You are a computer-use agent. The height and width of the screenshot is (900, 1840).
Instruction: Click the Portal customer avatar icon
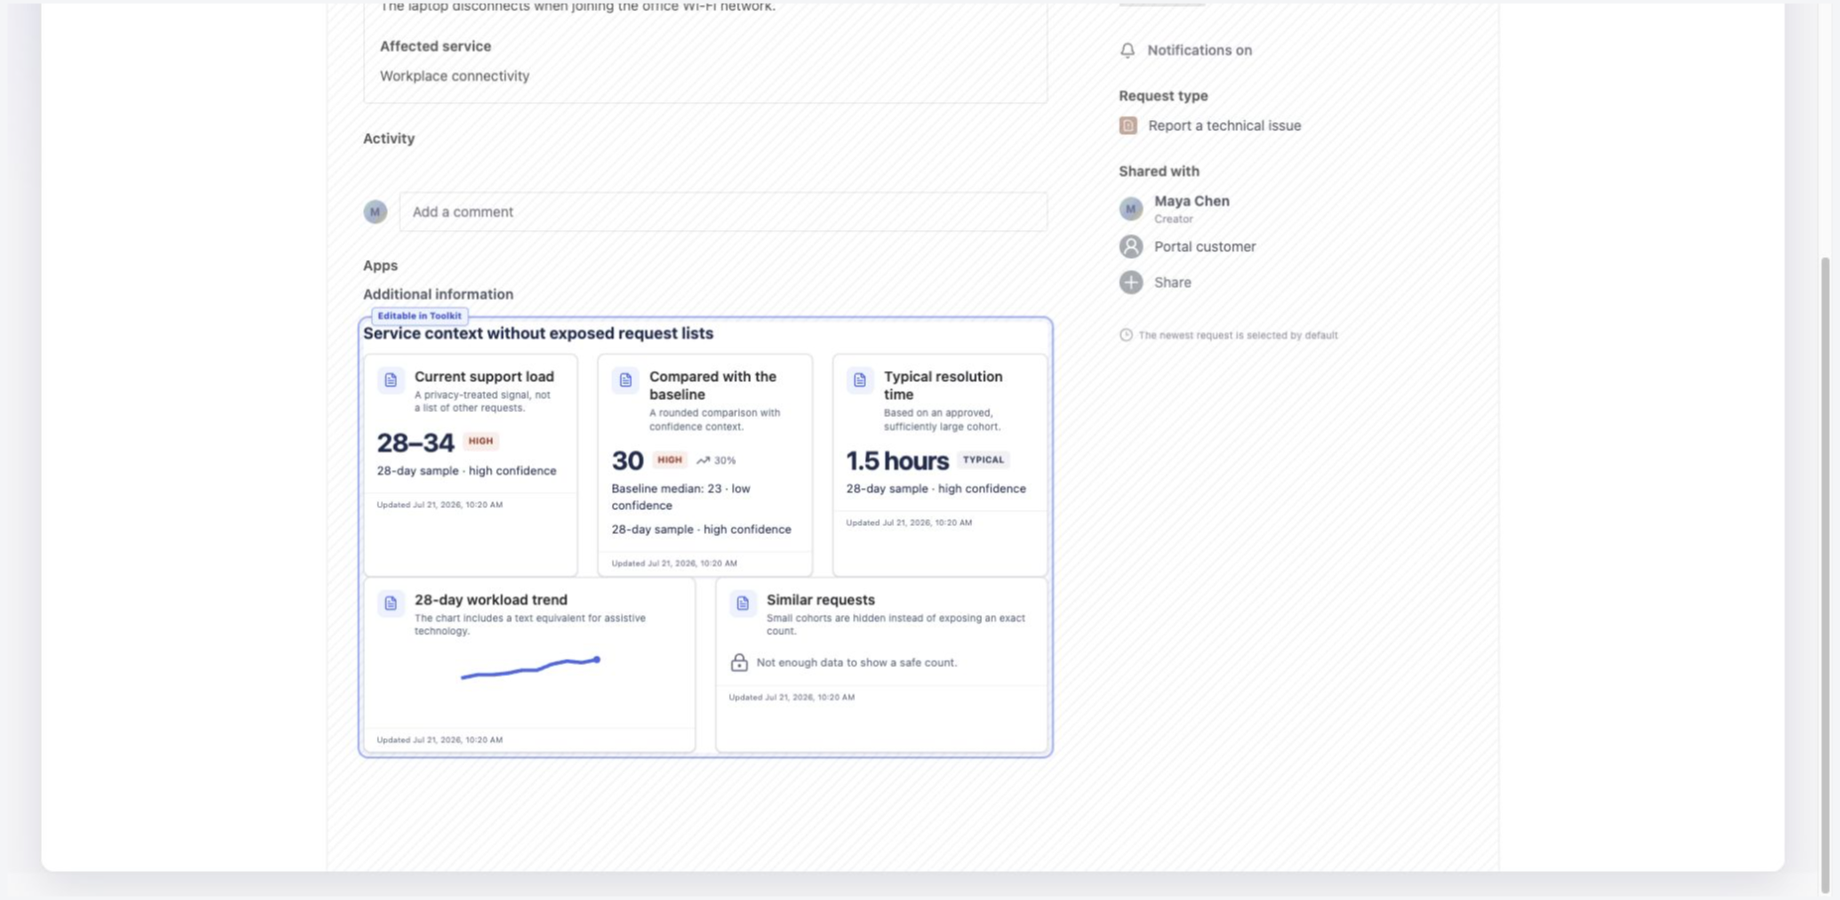coord(1131,247)
